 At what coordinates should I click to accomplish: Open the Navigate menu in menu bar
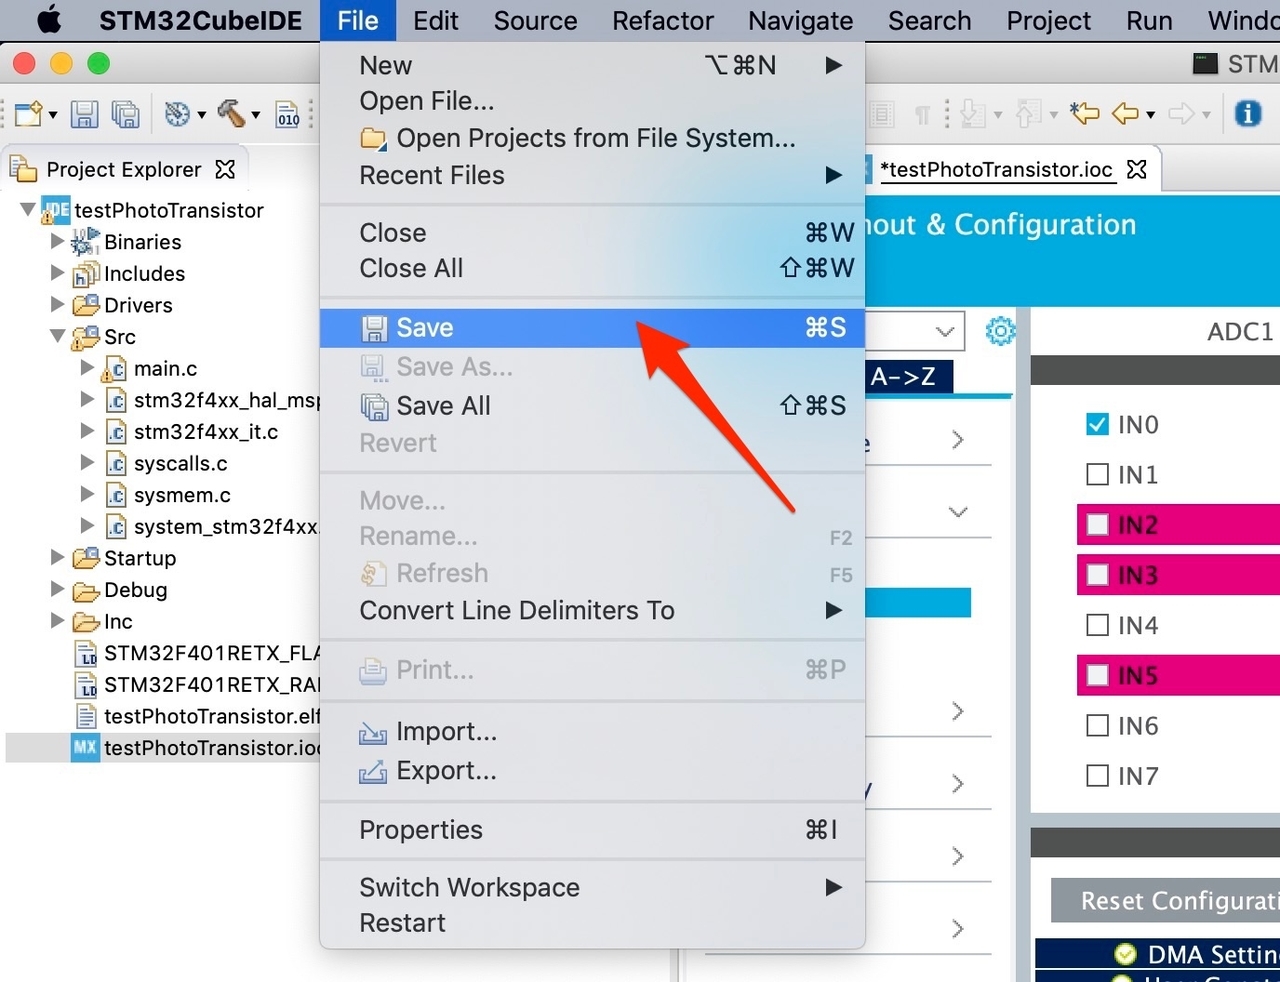coord(801,20)
